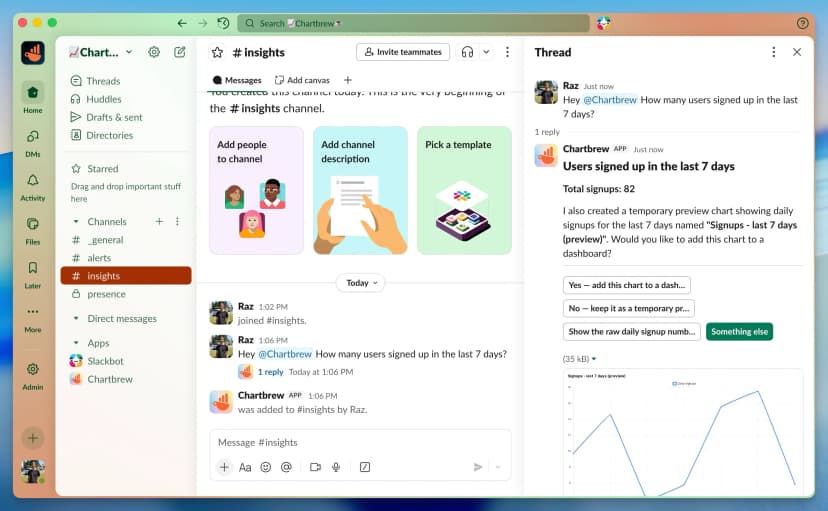Compose a new message with pencil icon
Screen dimensions: 828x511
[180, 52]
